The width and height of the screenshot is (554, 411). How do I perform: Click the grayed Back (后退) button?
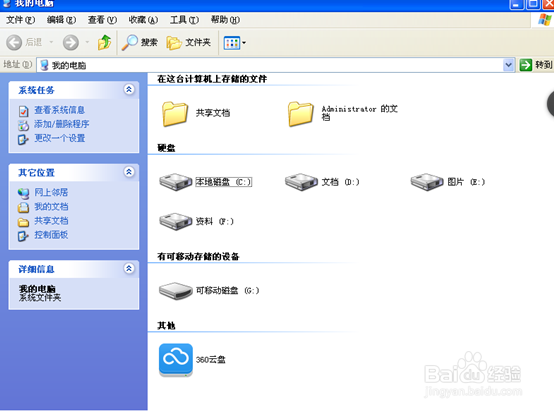pyautogui.click(x=24, y=42)
